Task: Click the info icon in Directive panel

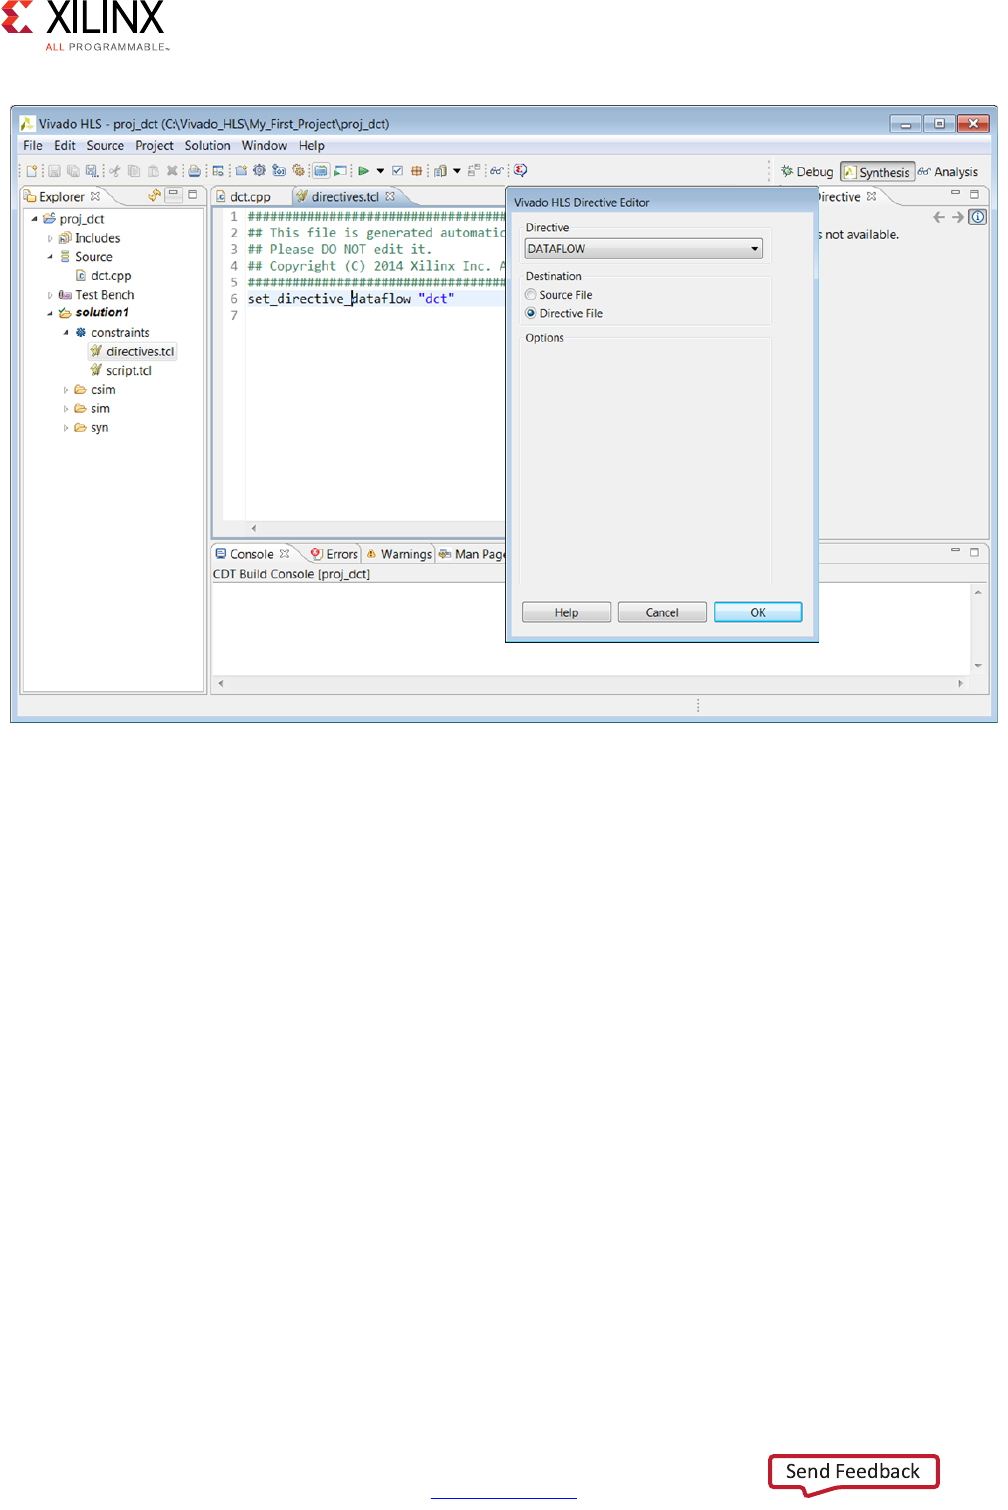Action: click(978, 217)
